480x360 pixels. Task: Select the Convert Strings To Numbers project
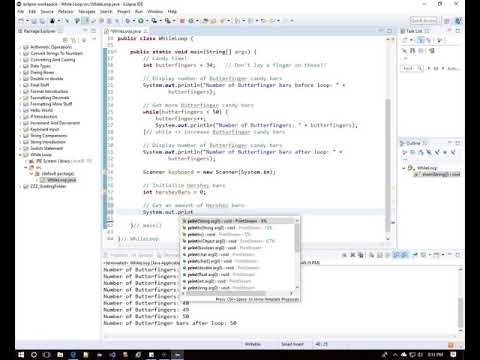pyautogui.click(x=56, y=53)
